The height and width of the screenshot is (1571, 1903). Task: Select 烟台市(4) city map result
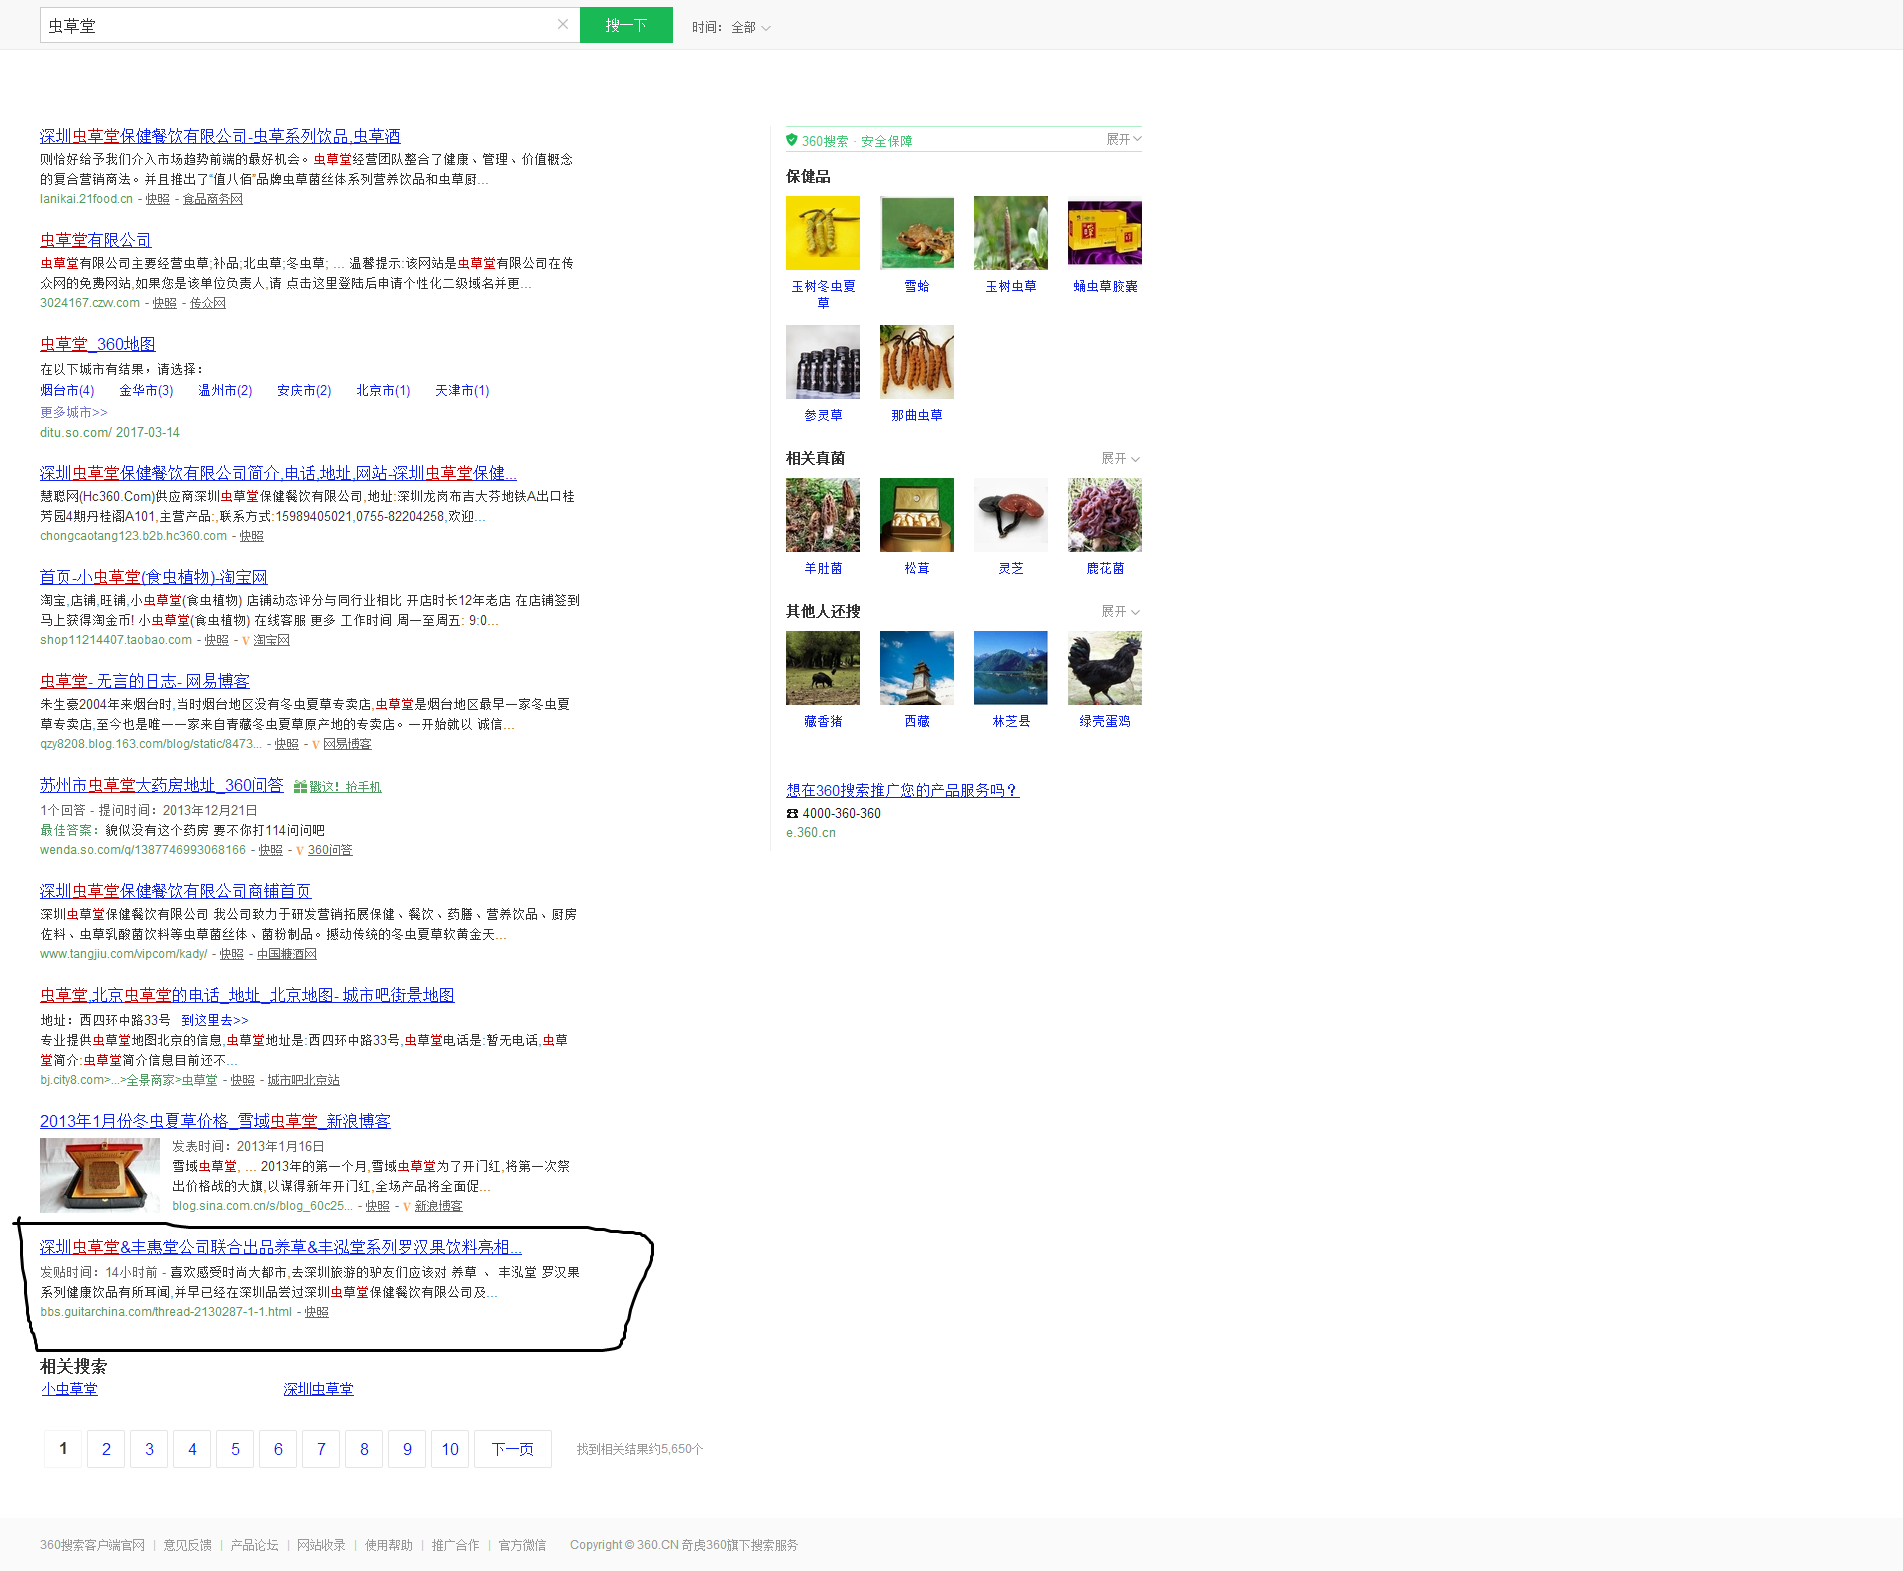tap(67, 390)
